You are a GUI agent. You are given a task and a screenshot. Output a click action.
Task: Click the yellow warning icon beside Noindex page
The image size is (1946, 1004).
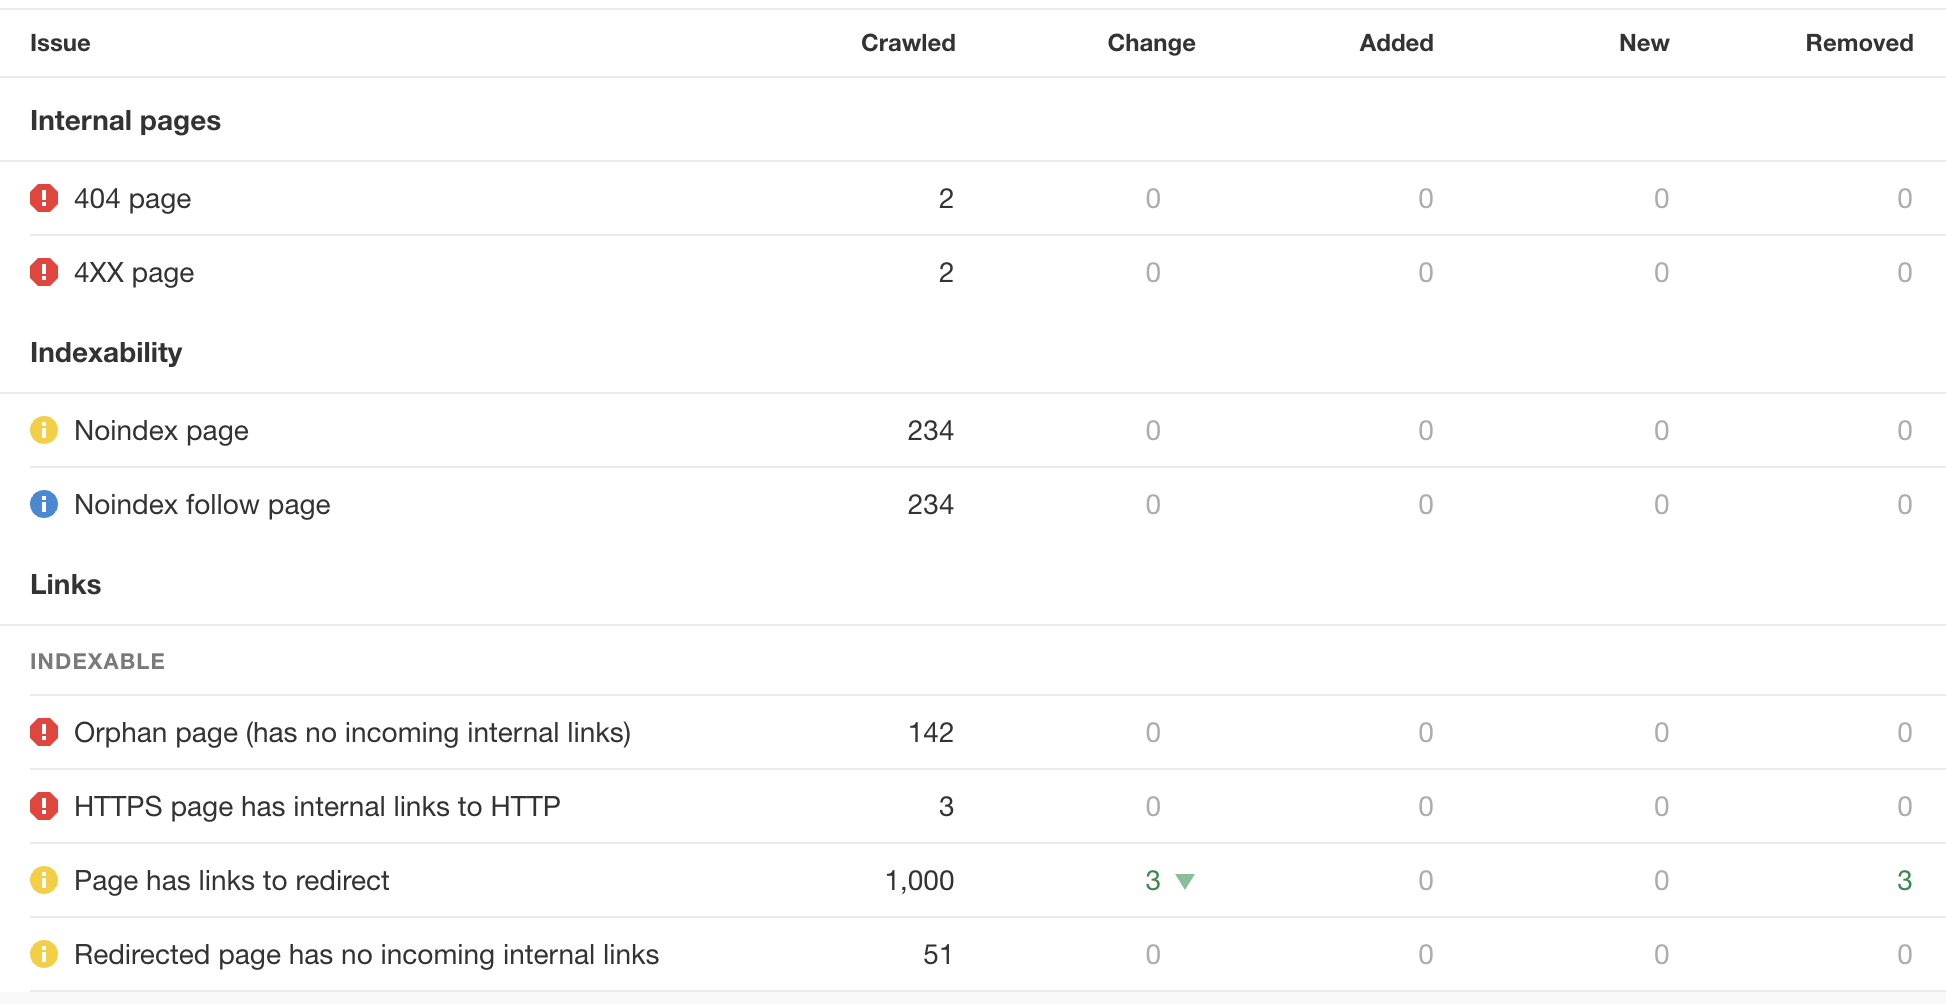[43, 431]
